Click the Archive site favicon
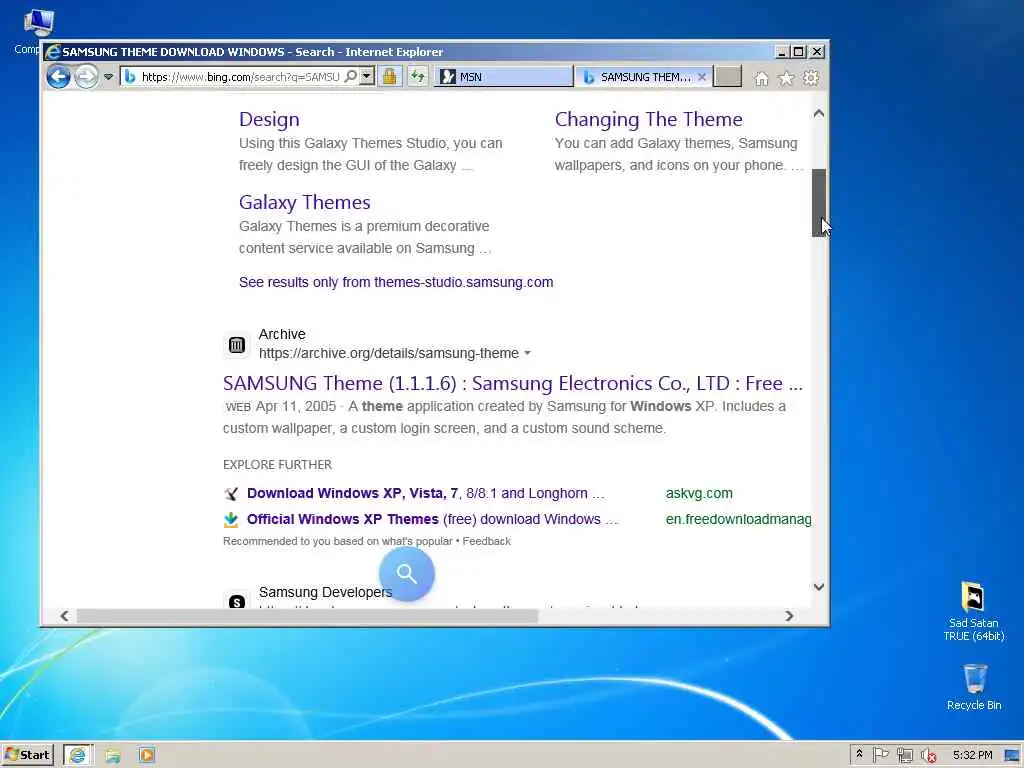Screen dimensions: 1024x768 (x=237, y=345)
